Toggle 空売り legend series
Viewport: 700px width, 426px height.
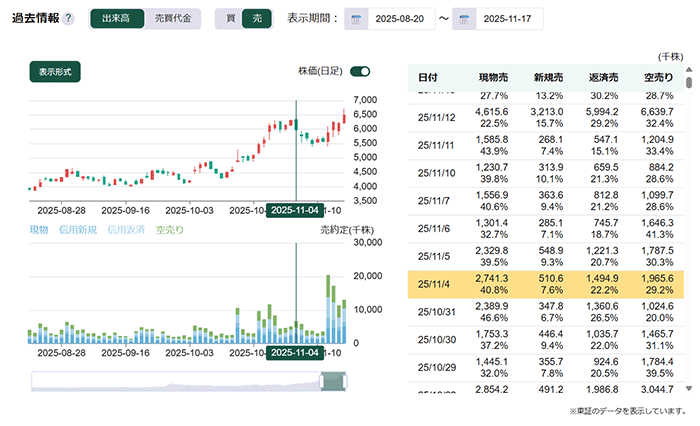170,230
